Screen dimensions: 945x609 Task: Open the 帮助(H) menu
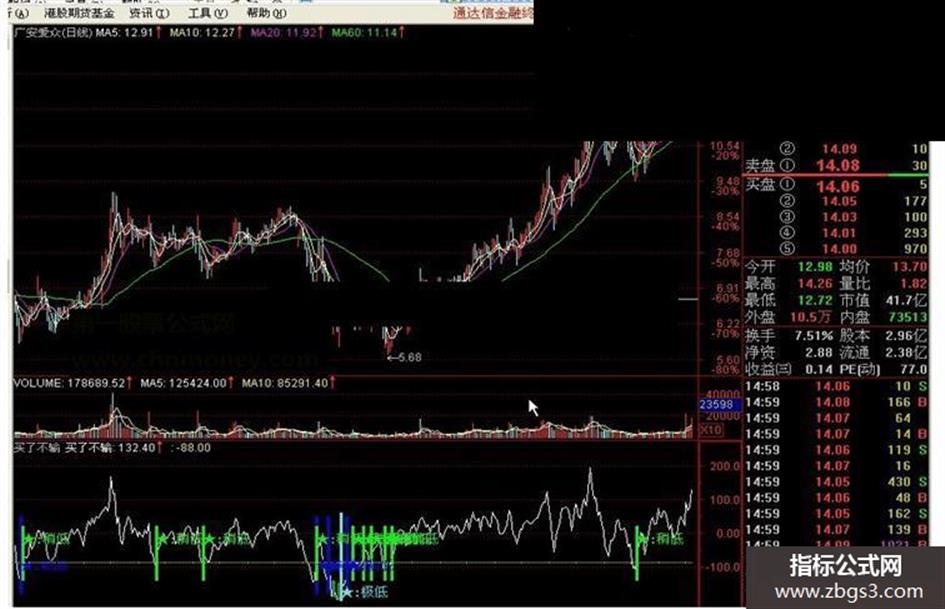[x=266, y=13]
